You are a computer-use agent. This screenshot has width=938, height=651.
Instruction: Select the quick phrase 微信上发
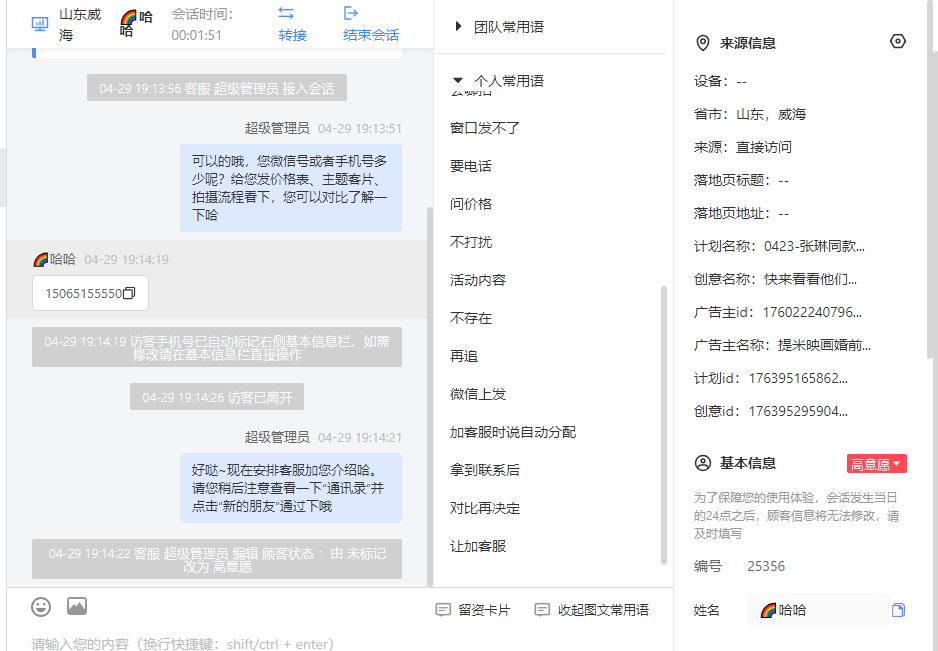tap(478, 394)
